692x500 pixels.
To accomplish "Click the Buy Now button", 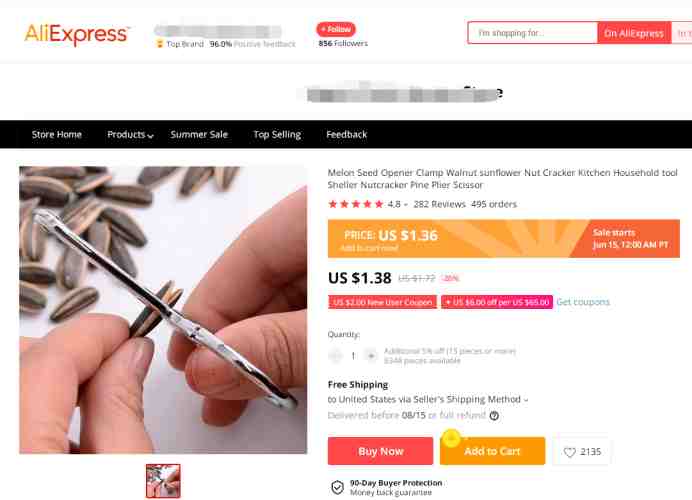I will coord(380,451).
